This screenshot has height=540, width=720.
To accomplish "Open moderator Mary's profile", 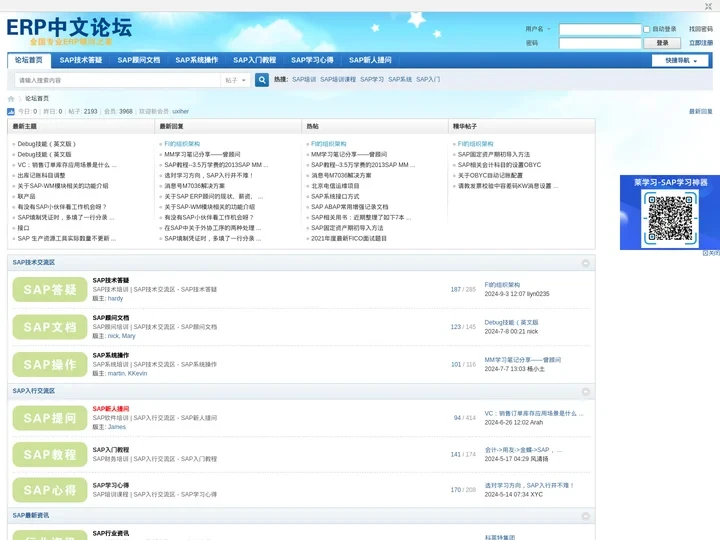I will point(129,336).
